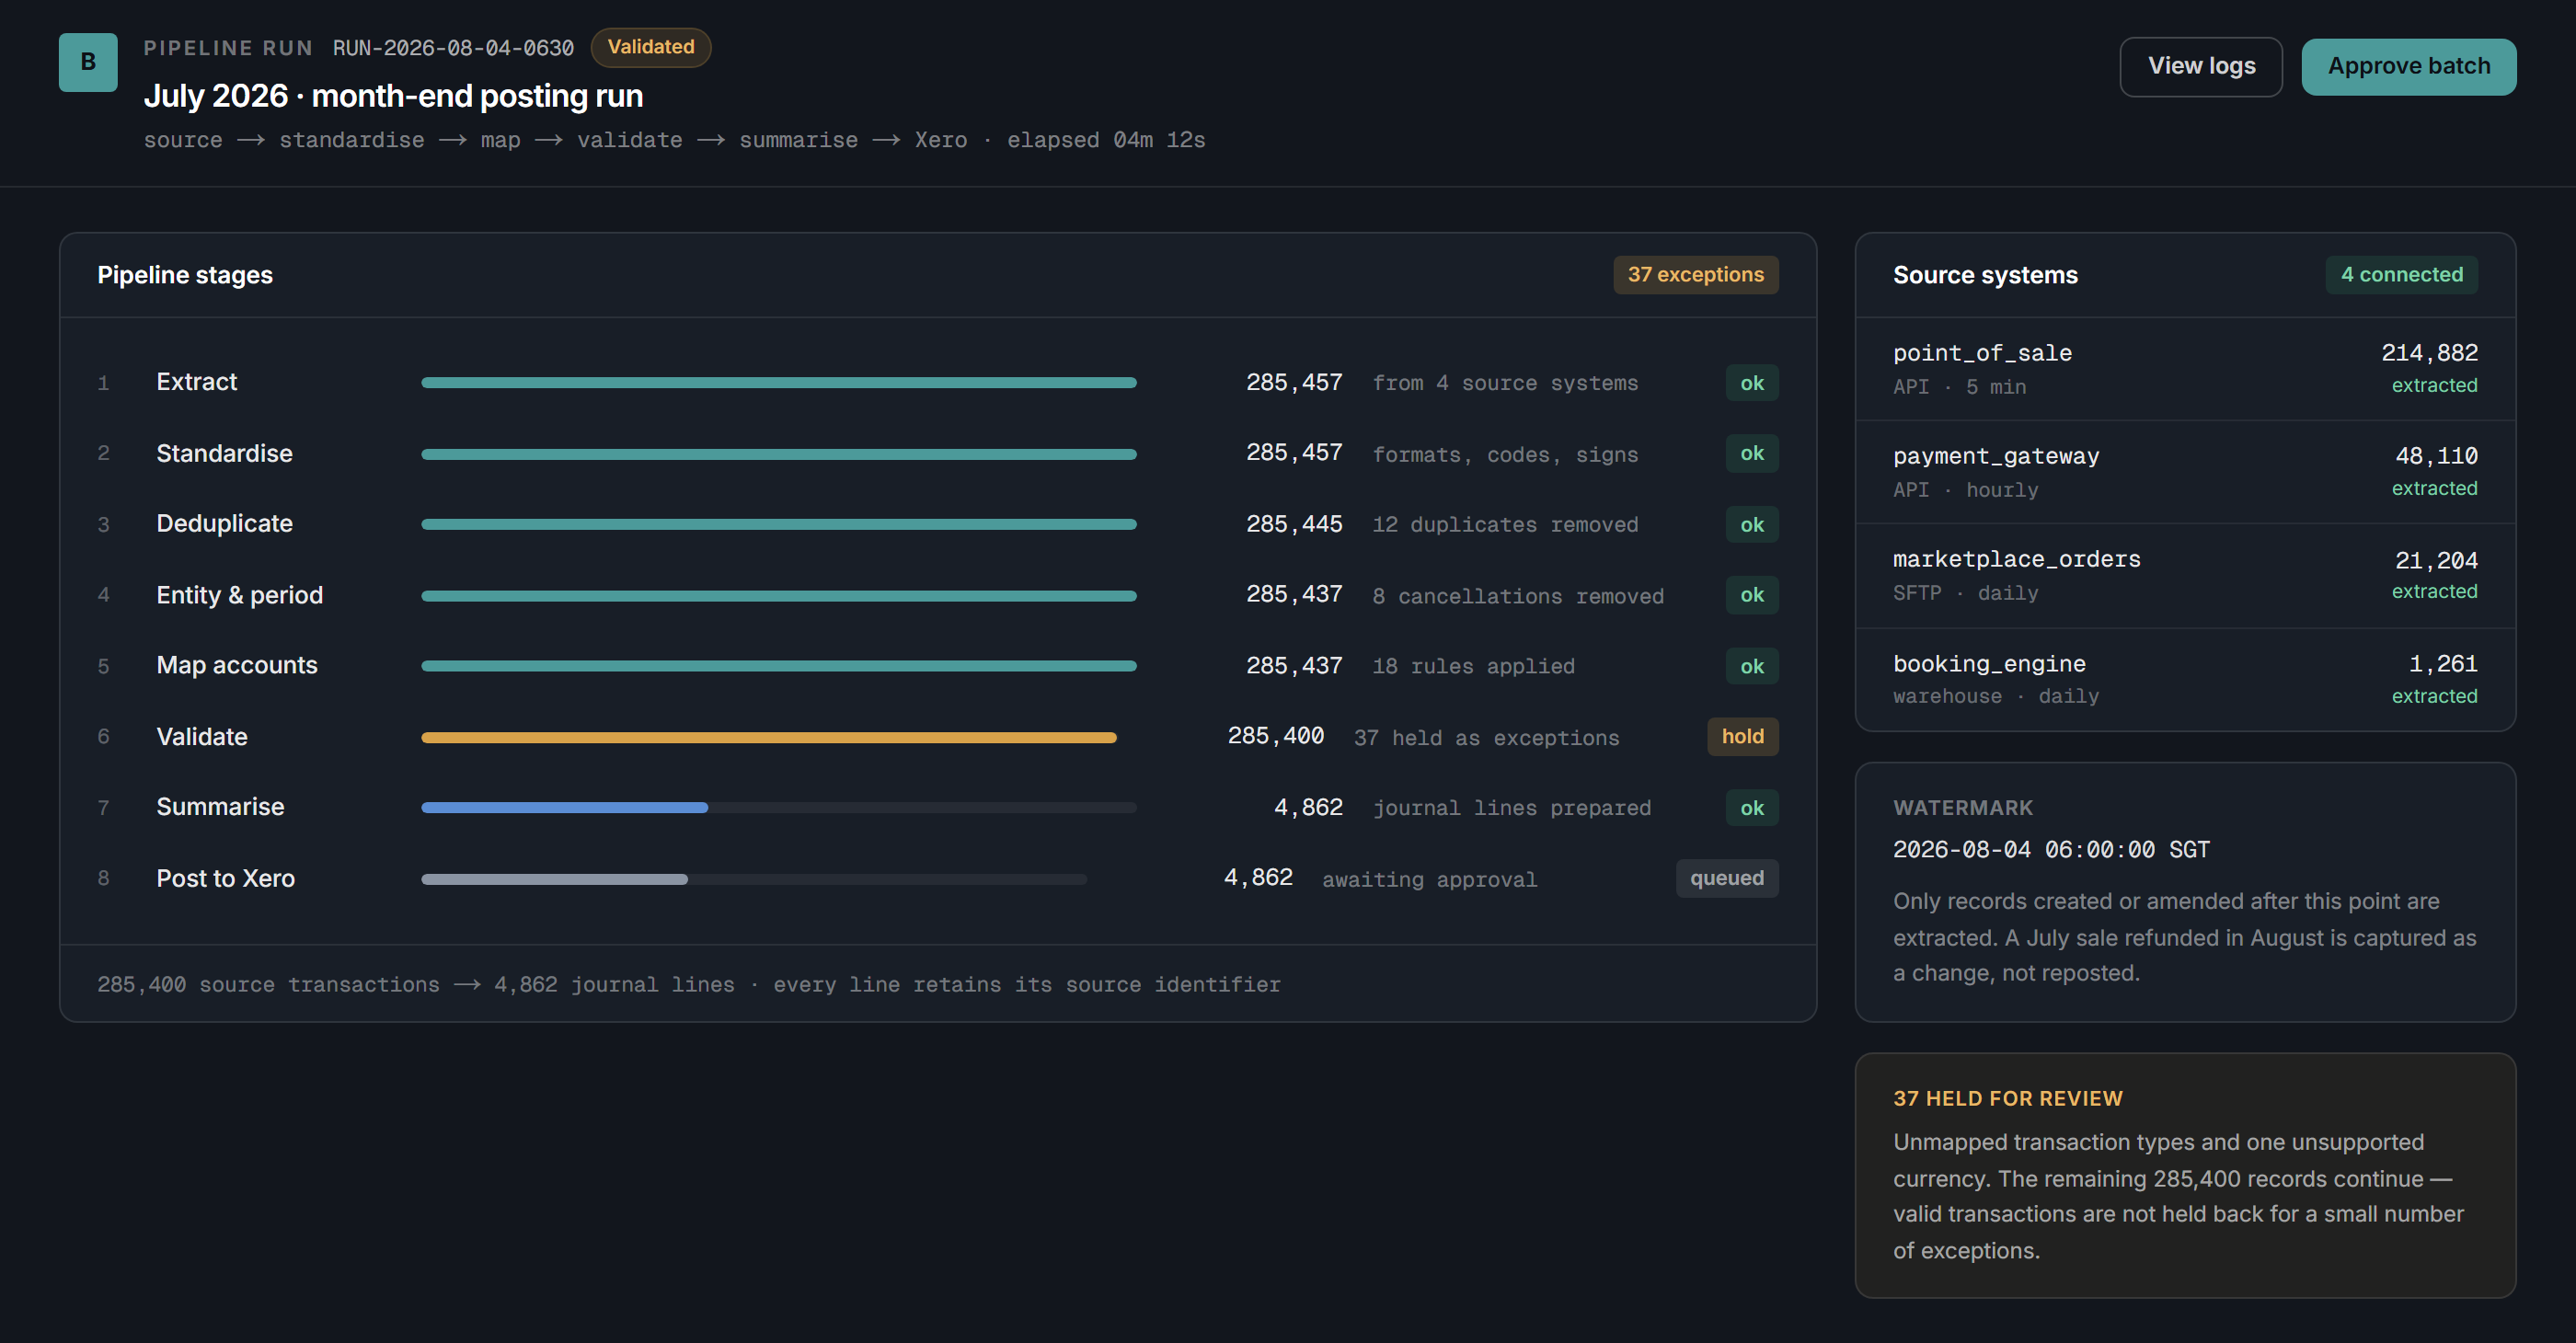
Task: Click the hold status on Validate row
Action: click(x=1743, y=737)
